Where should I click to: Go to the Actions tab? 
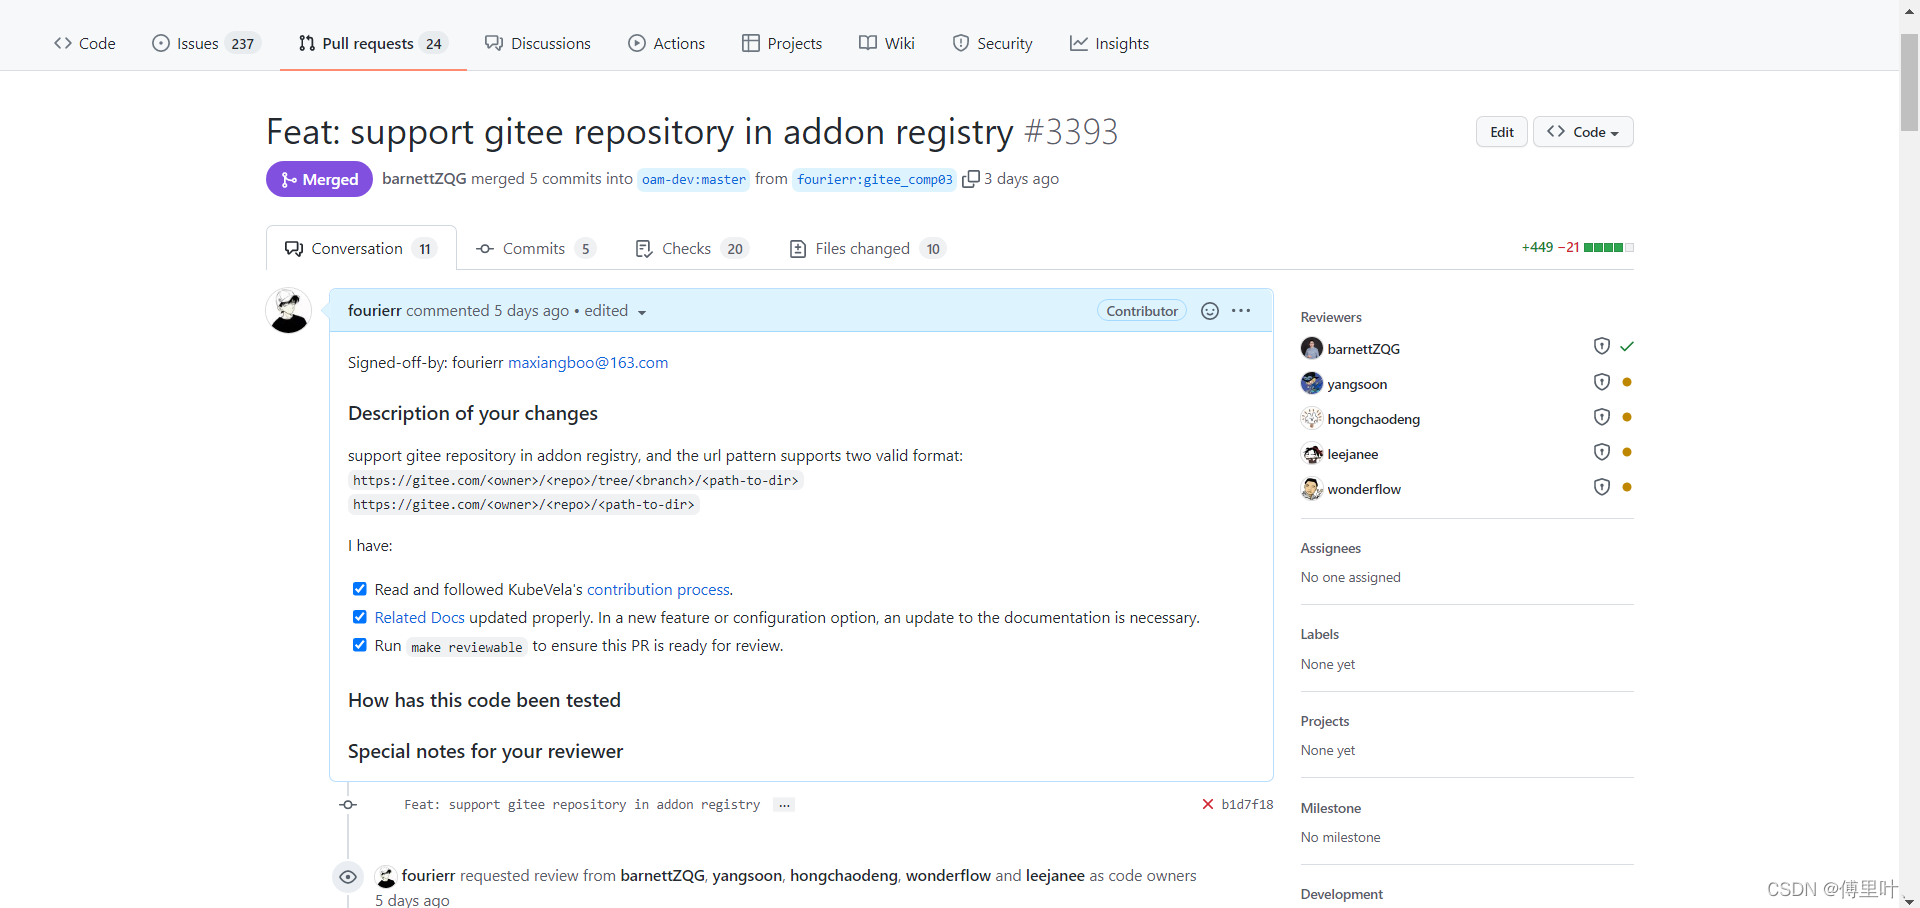[666, 43]
